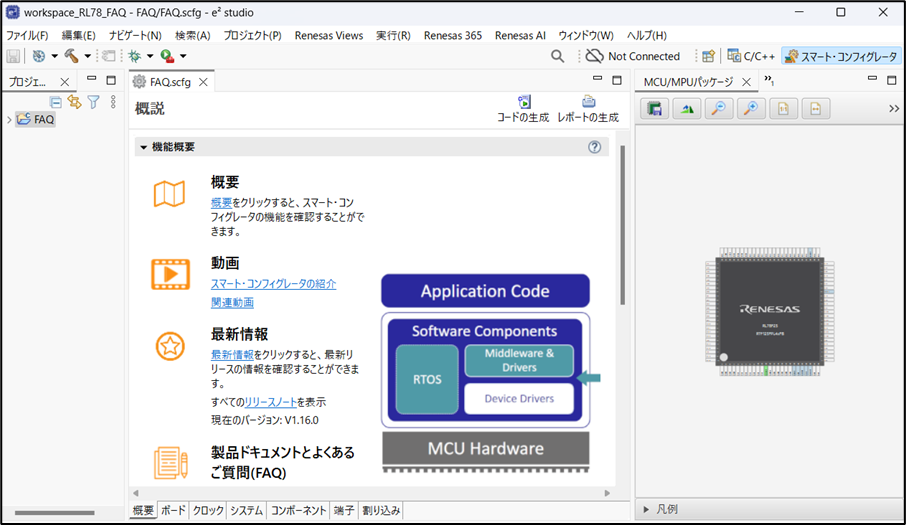
Task: Open the Build hammer dropdown arrow
Action: [x=87, y=56]
